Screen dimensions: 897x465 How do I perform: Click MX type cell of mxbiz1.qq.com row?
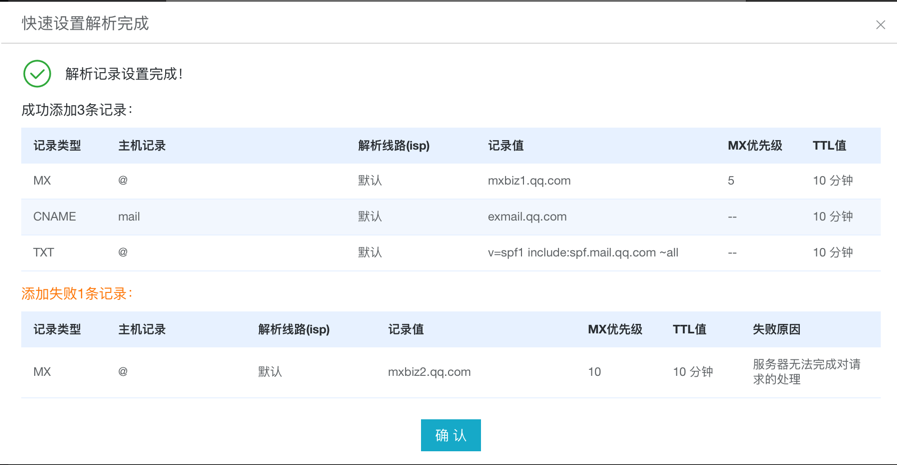pyautogui.click(x=42, y=181)
